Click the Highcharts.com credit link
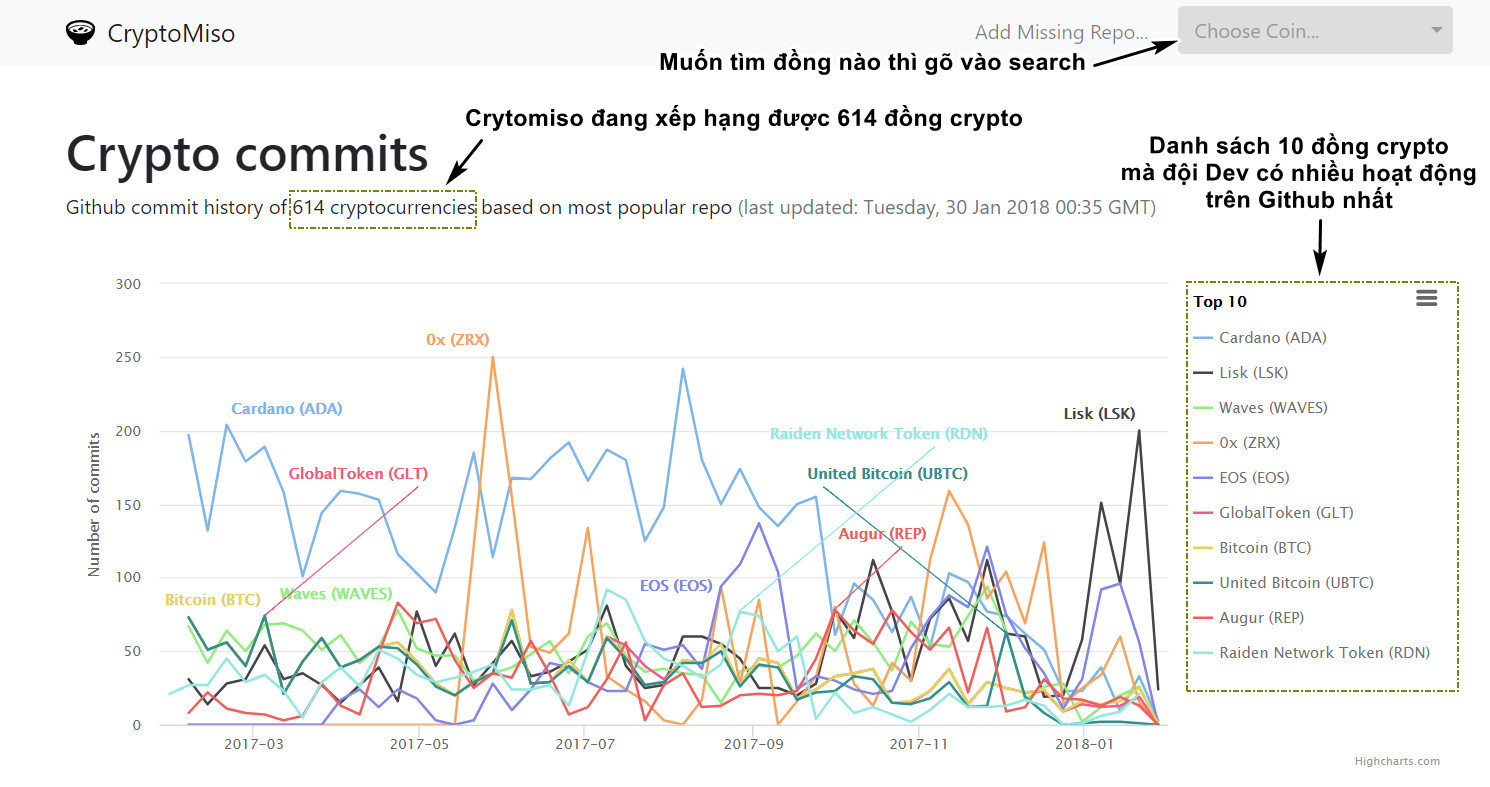Image resolution: width=1490 pixels, height=787 pixels. click(1397, 761)
